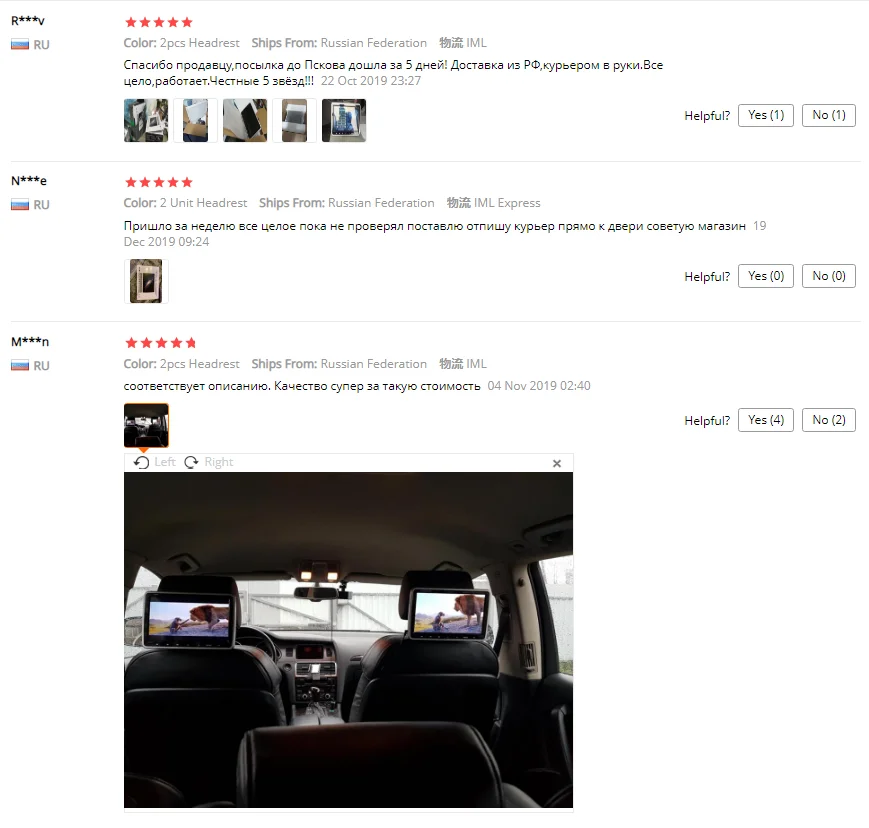Close the enlarged photo viewer
Viewport: 869px width, 828px height.
pyautogui.click(x=557, y=463)
